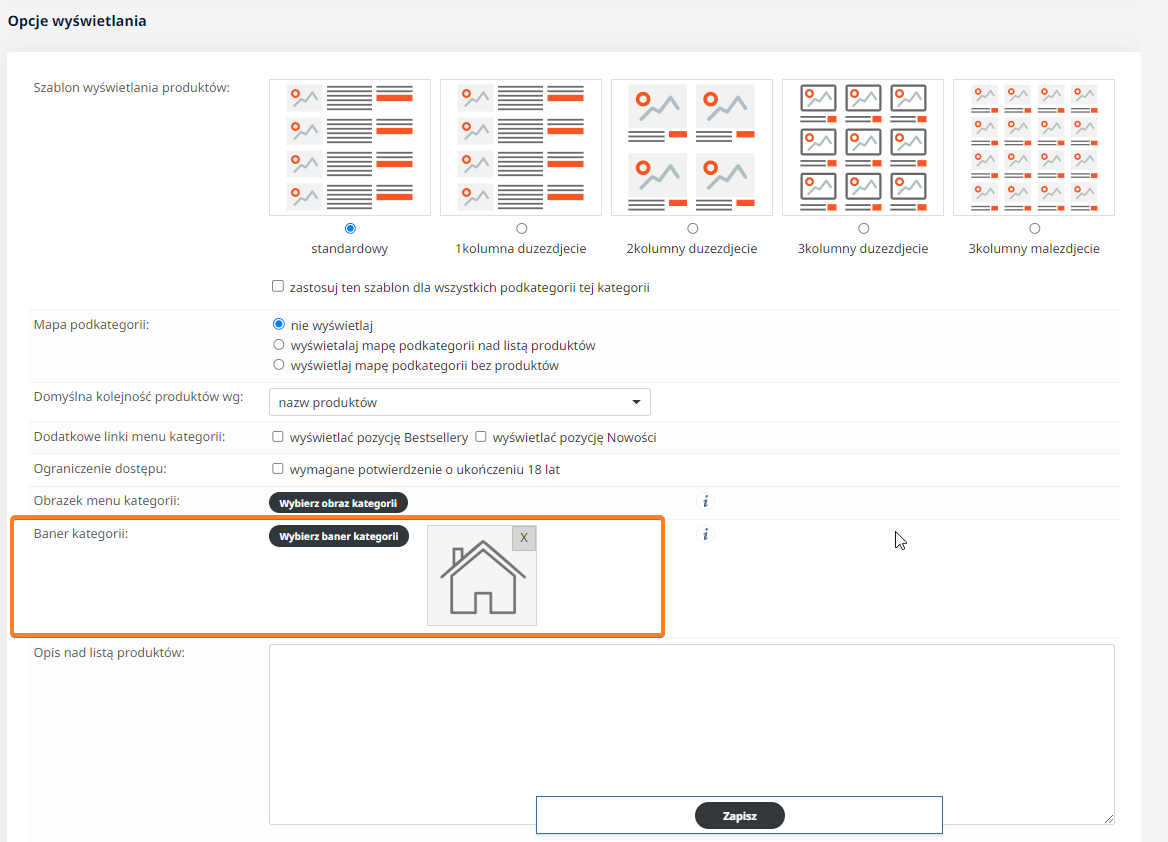Require age 18 confirmation checkbox

(278, 469)
